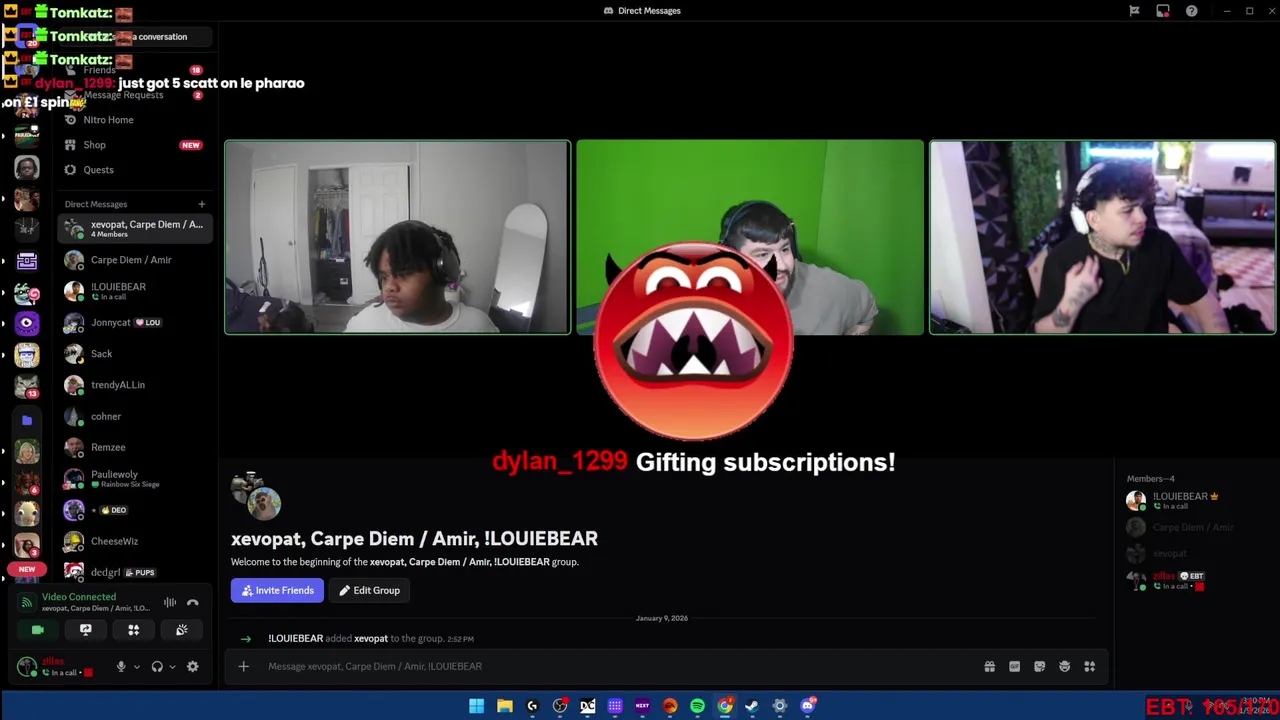Expand headphone output options arrow

point(172,667)
